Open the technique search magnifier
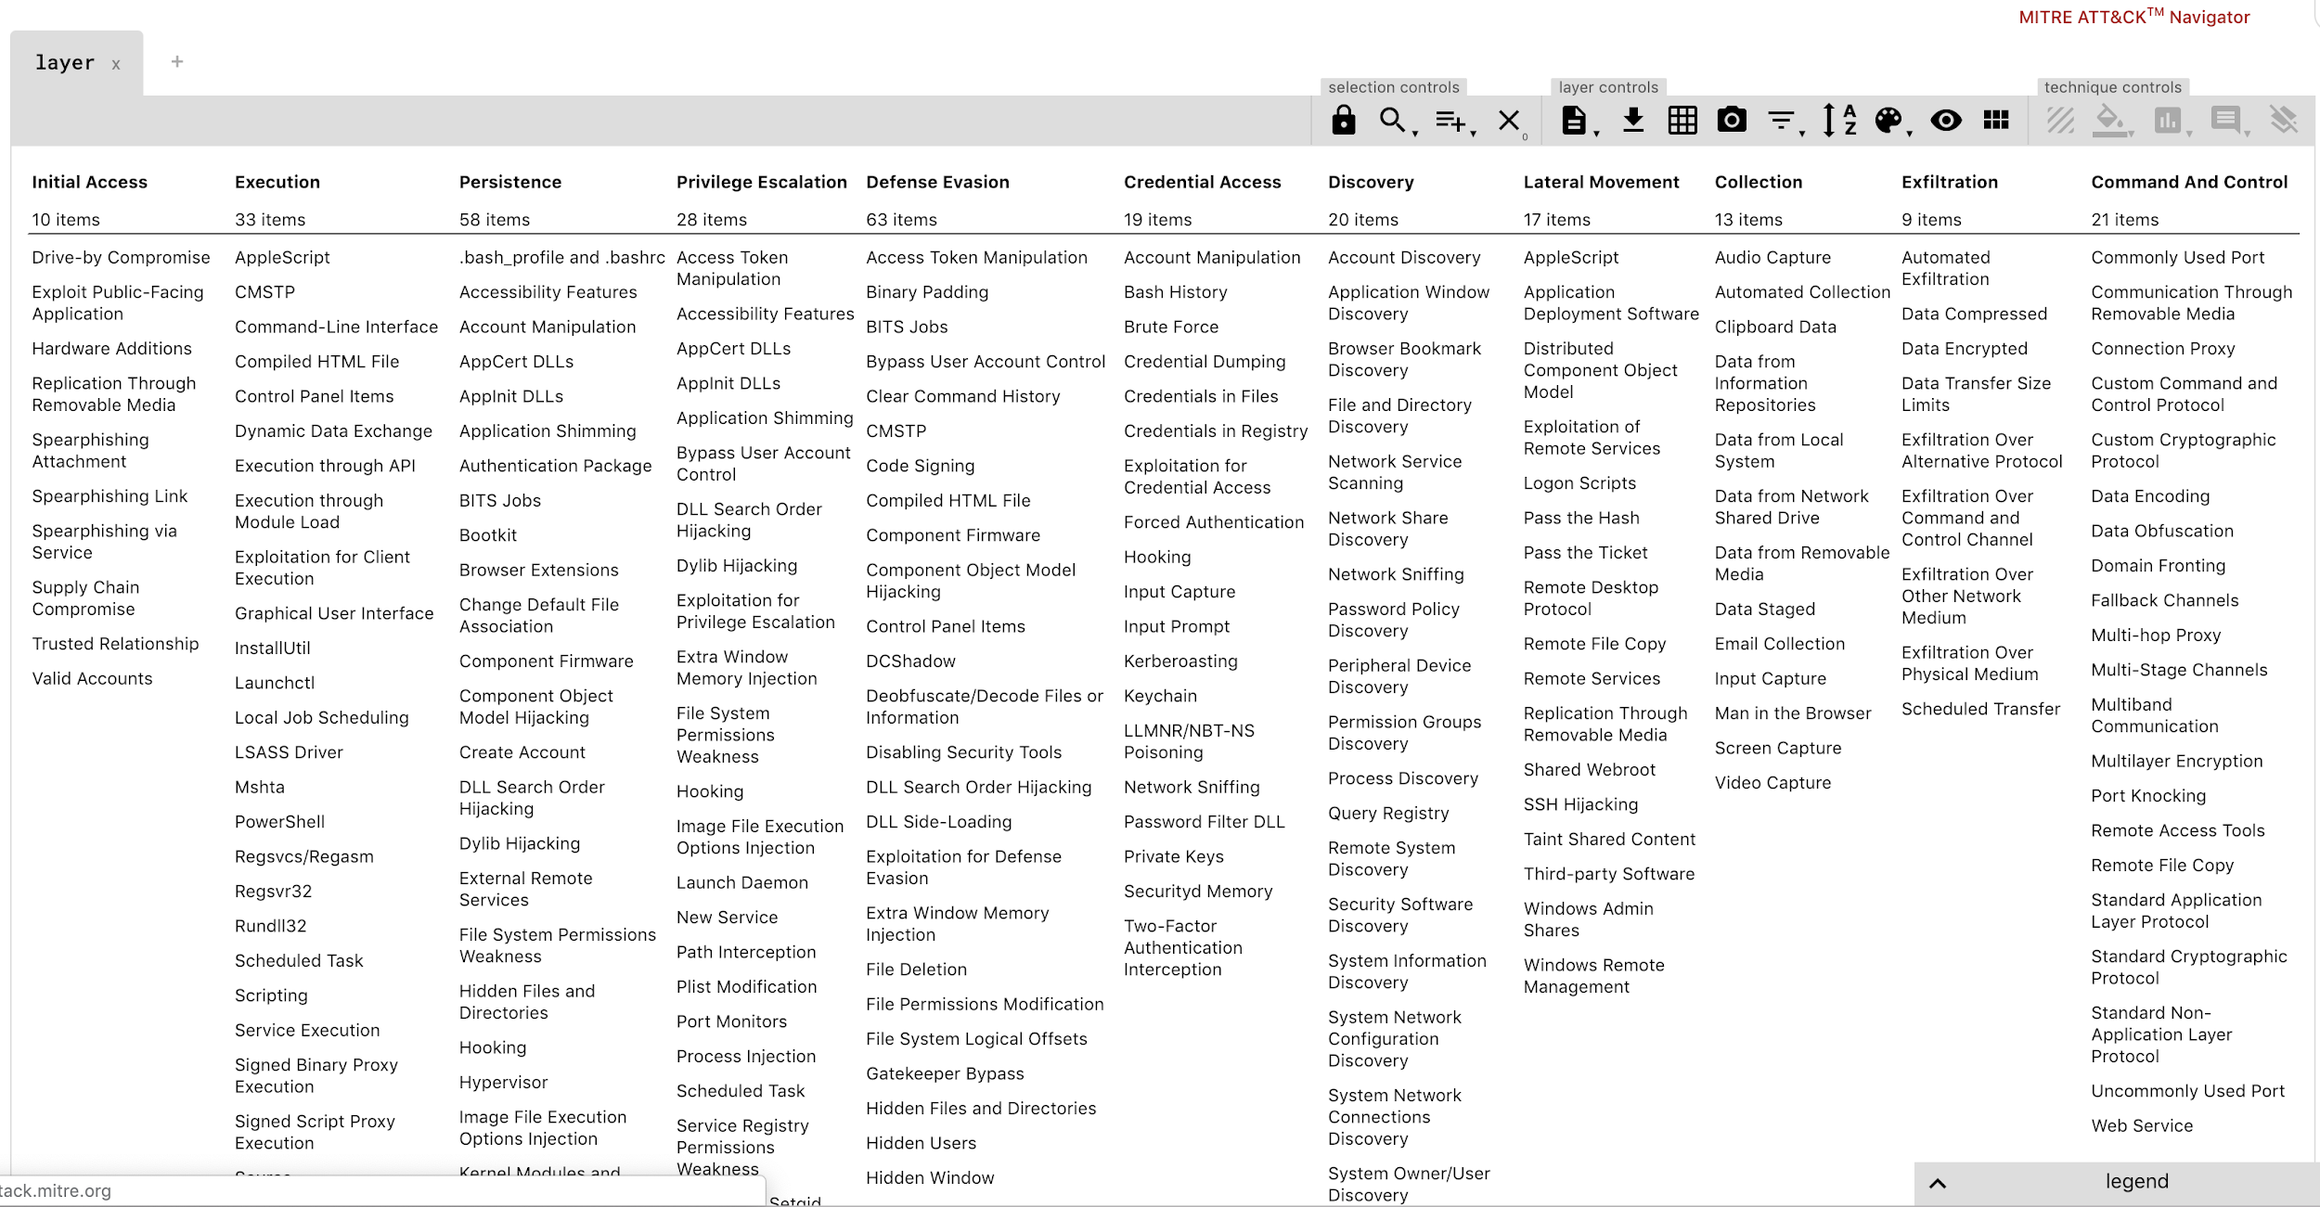2320x1207 pixels. click(1393, 121)
